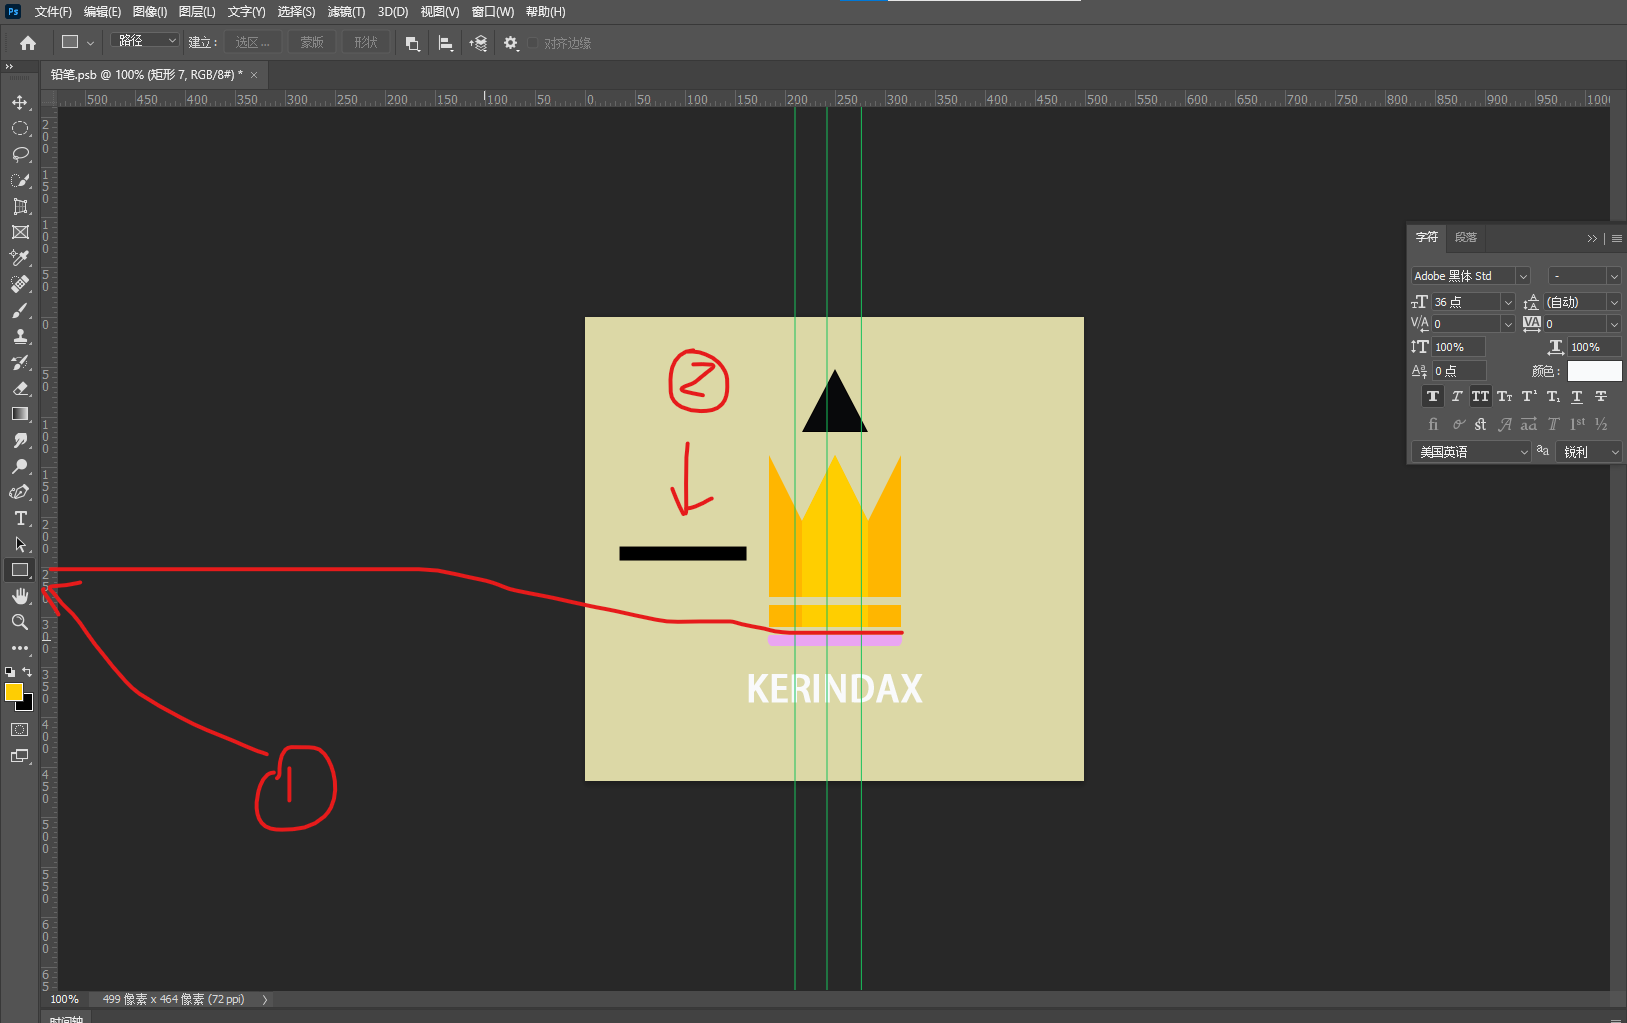Image resolution: width=1627 pixels, height=1023 pixels.
Task: Select the Brush tool
Action: coord(20,310)
